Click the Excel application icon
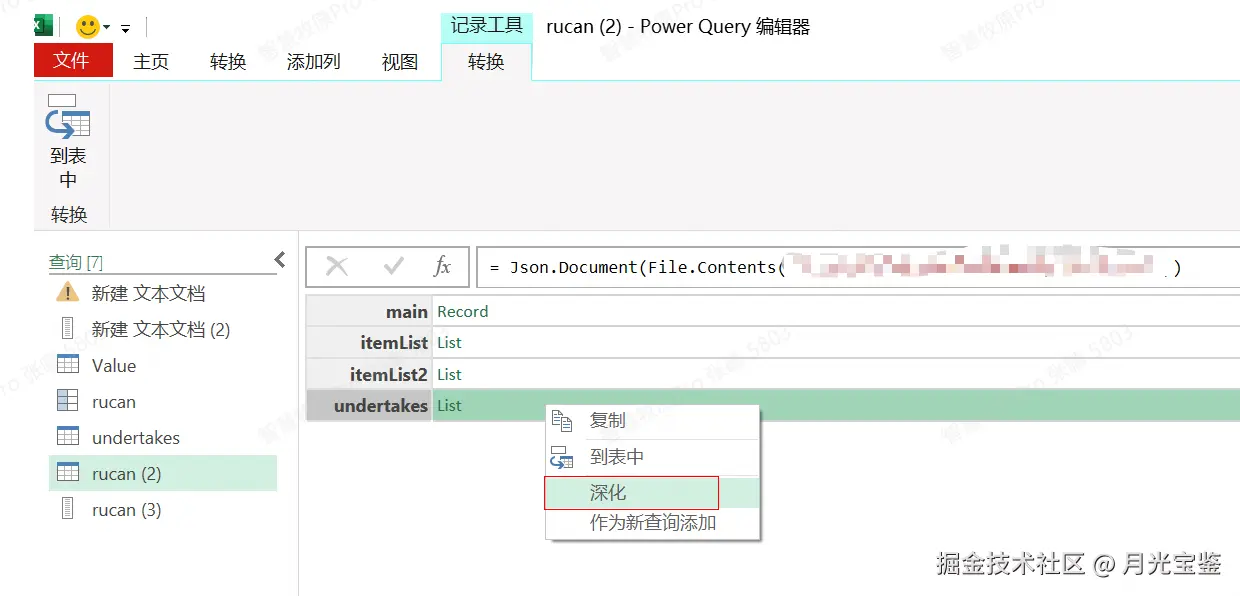Viewport: 1240px width, 596px height. [43, 25]
